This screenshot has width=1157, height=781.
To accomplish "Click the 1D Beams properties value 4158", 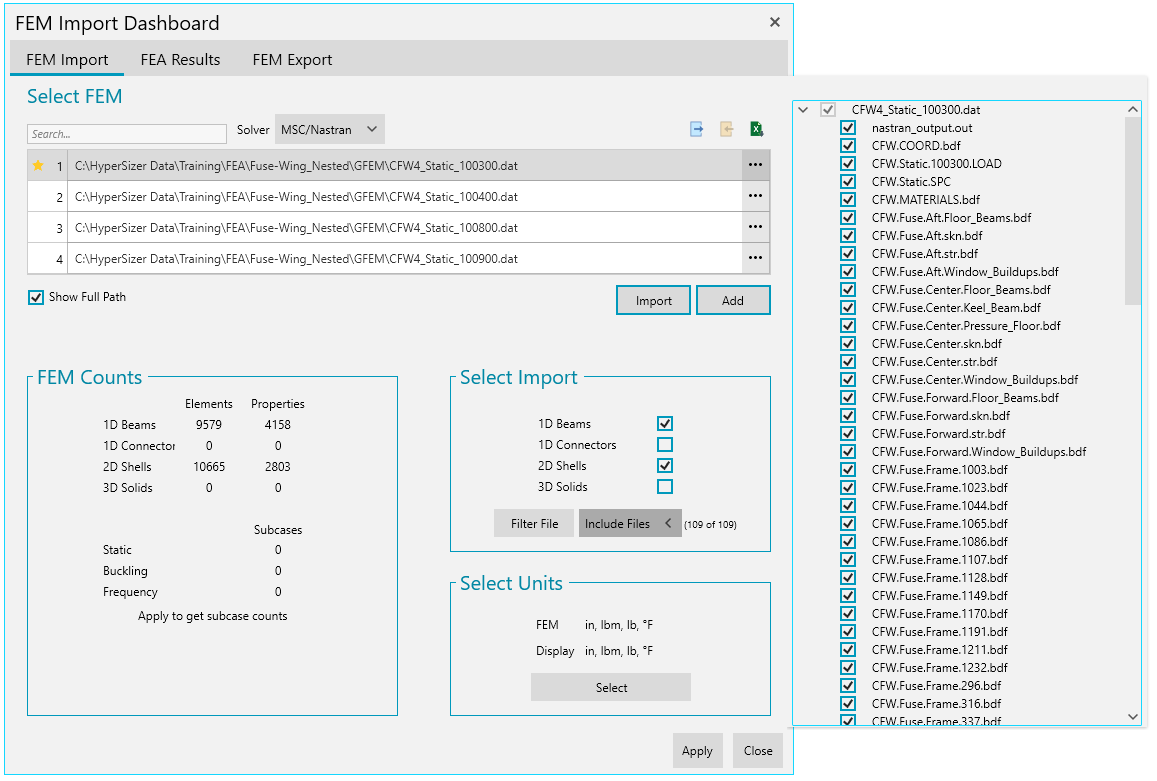I will coord(277,425).
